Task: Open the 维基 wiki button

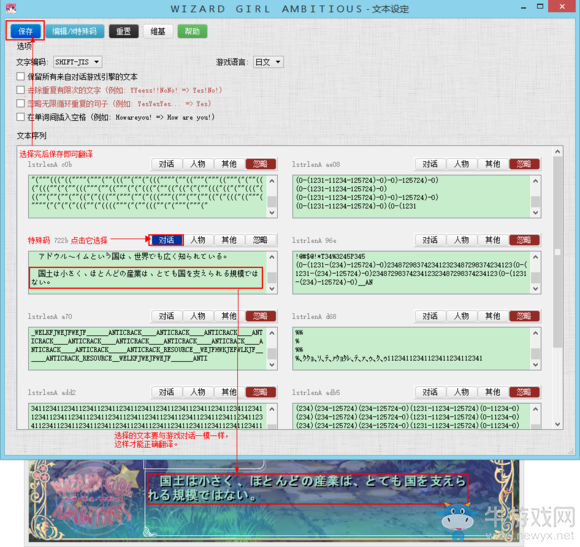Action: pos(158,31)
